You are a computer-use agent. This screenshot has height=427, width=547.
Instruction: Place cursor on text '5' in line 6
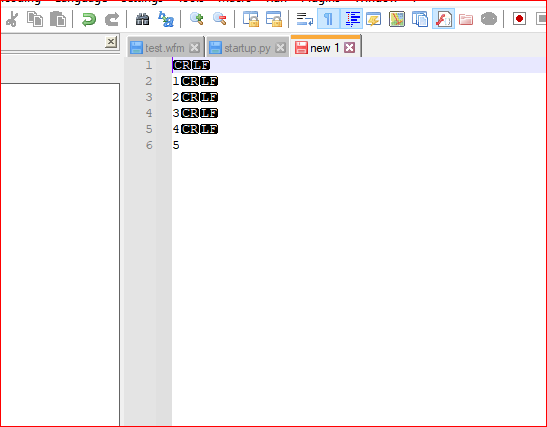[176, 145]
